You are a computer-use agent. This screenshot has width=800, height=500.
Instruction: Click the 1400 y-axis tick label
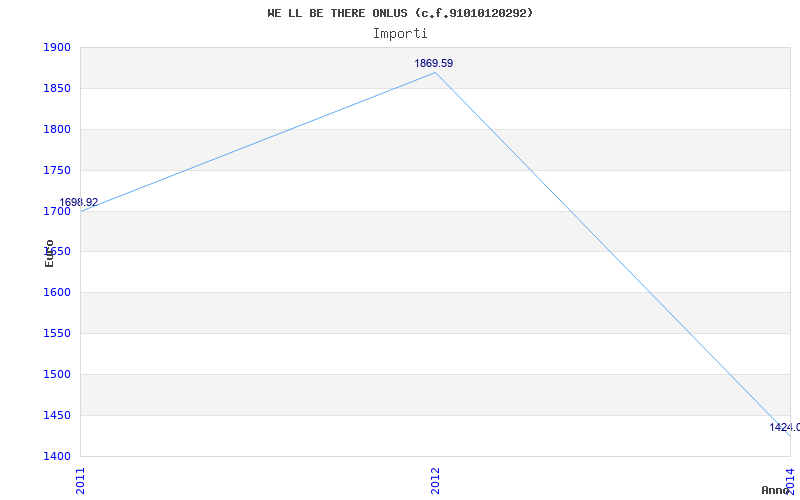pyautogui.click(x=57, y=456)
